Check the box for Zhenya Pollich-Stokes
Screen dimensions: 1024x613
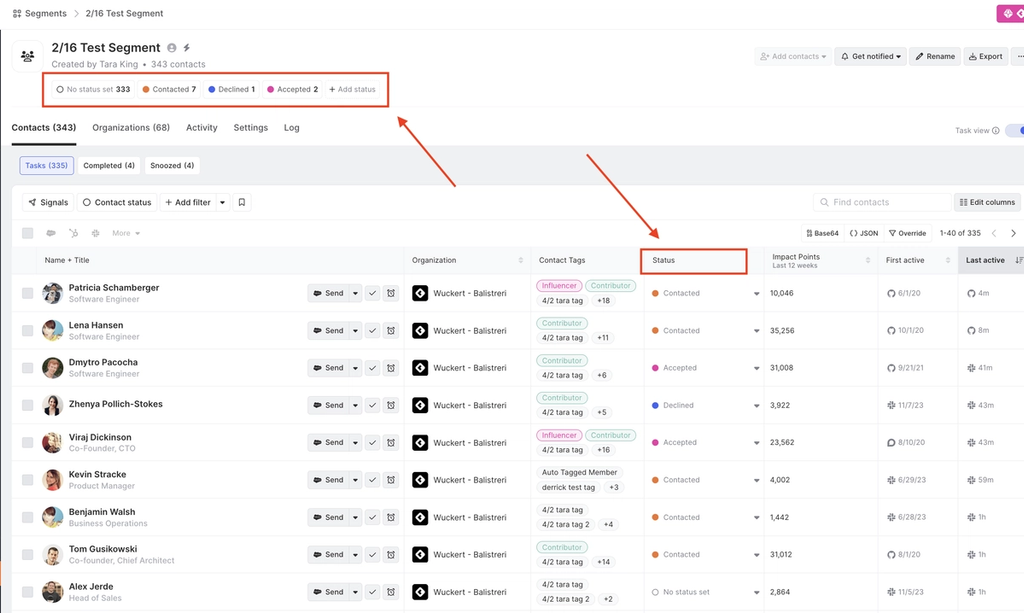click(27, 405)
